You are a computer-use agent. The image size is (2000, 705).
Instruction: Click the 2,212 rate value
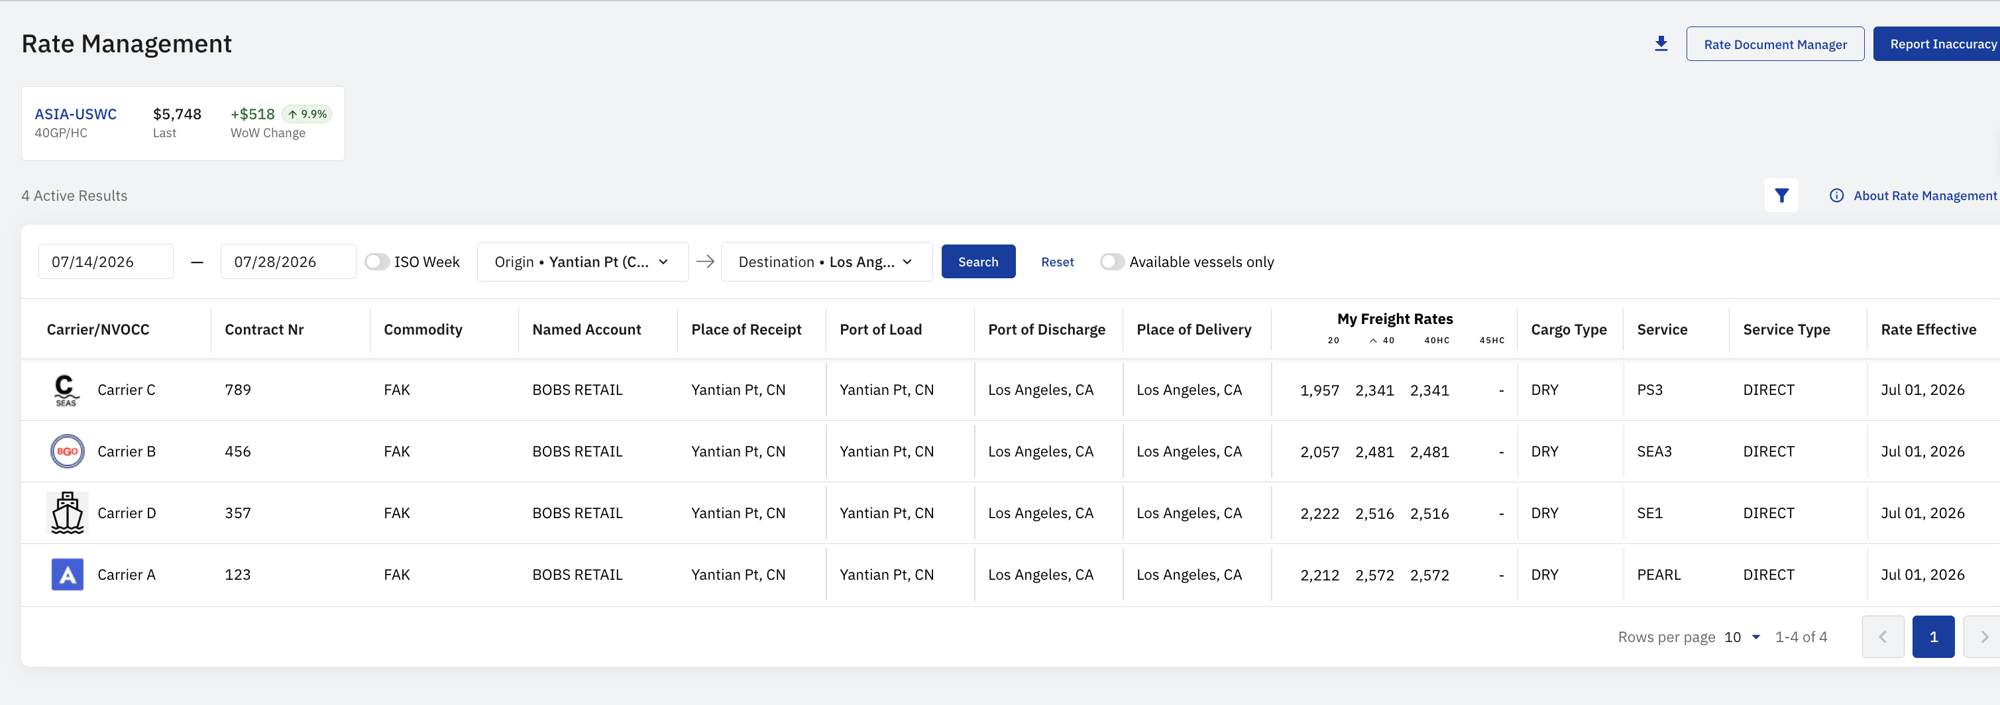click(x=1319, y=576)
